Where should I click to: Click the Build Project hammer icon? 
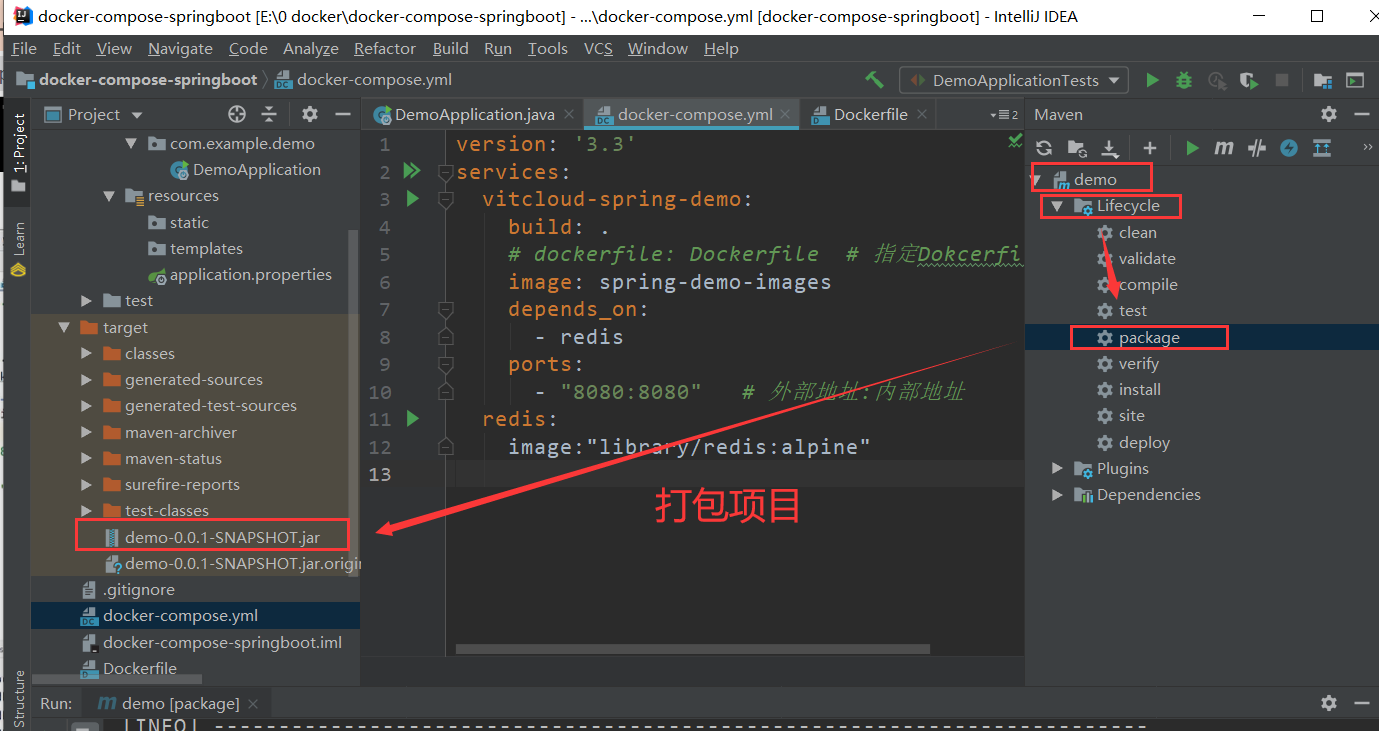click(x=875, y=80)
